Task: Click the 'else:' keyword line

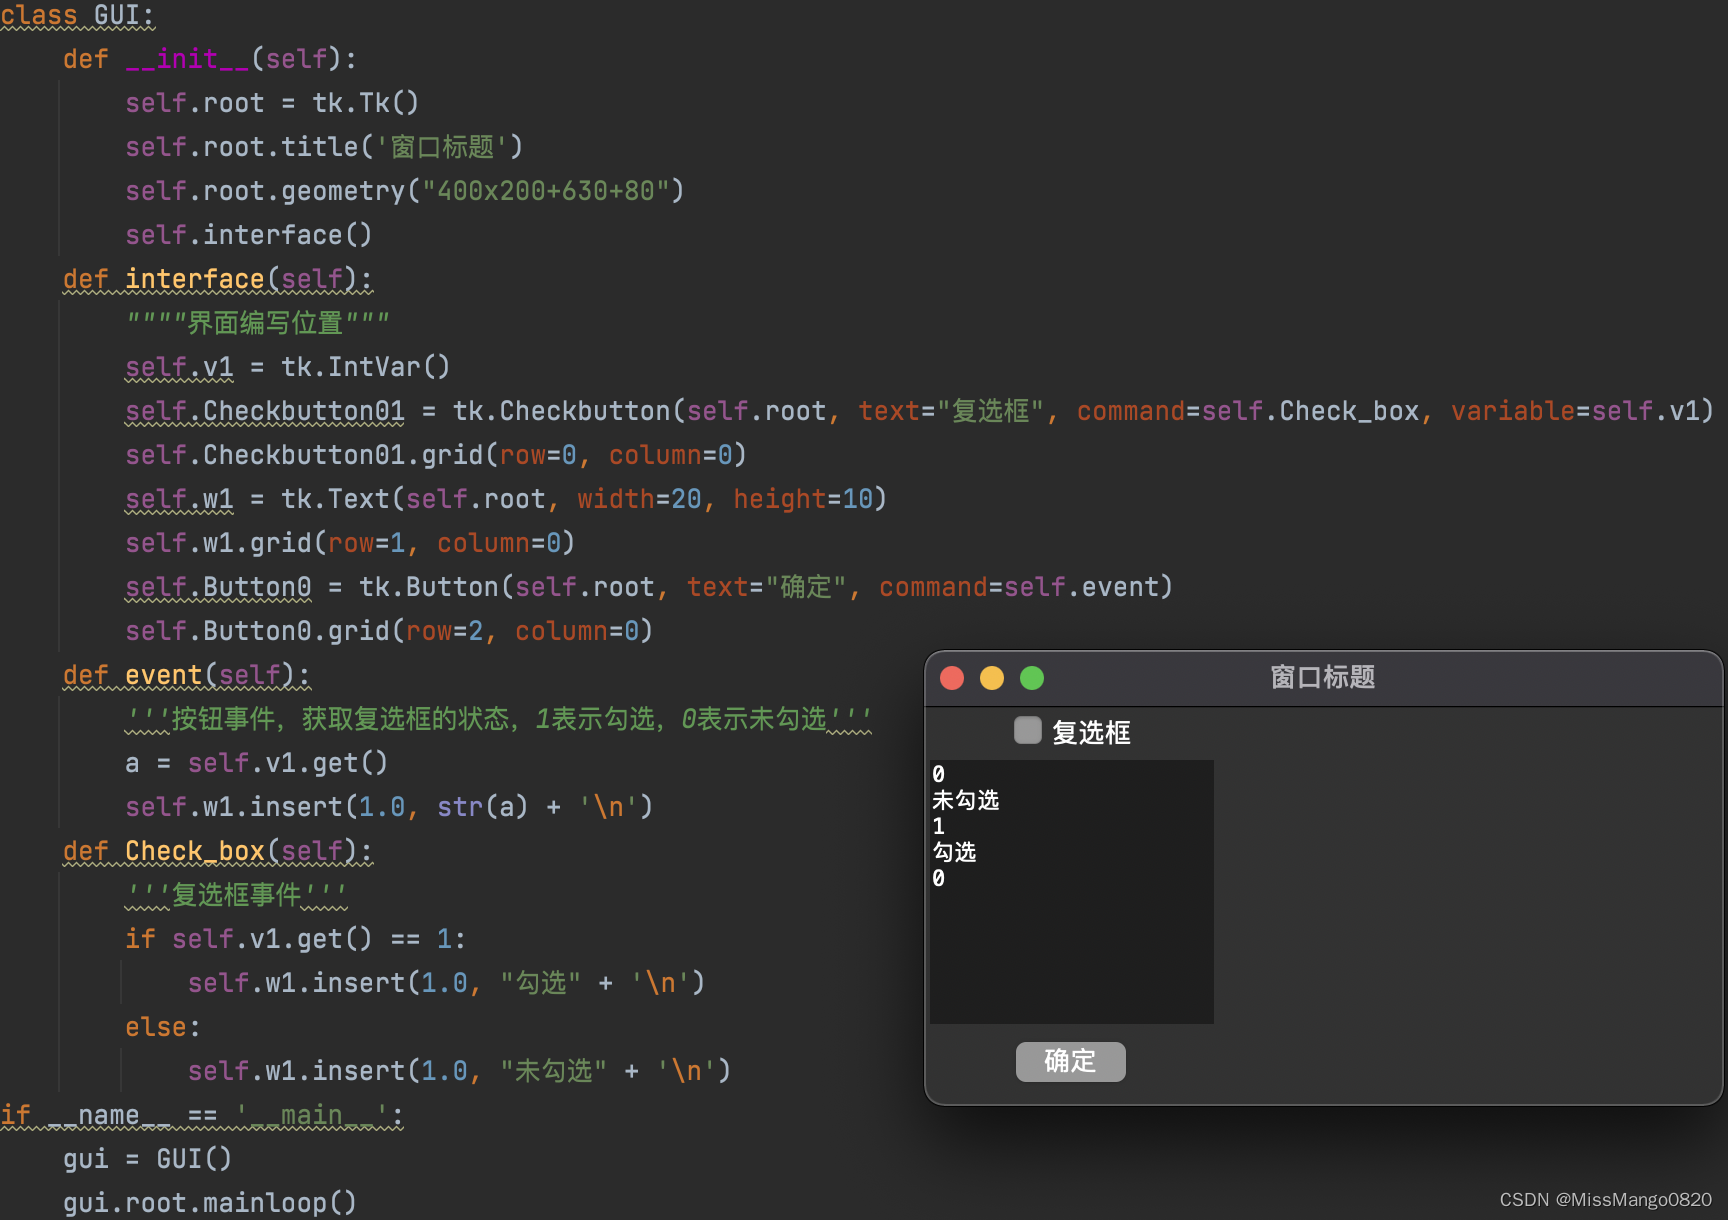Action: (x=163, y=1027)
